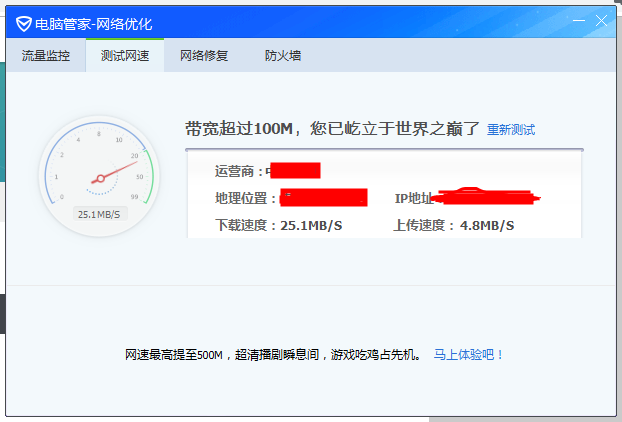
Task: Click the IP地址 label
Action: 414,198
